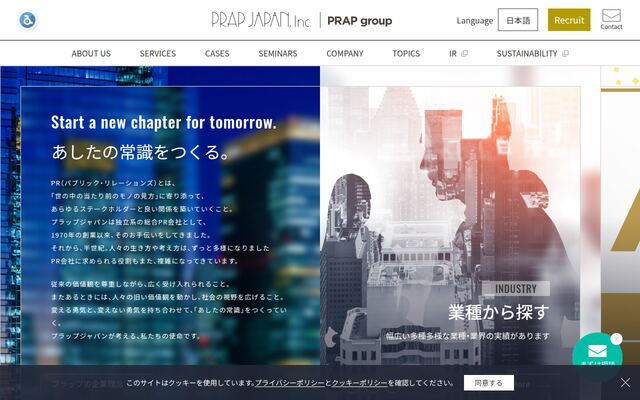Screen dimensions: 640x400
Task: Open the プライバシーポリシー link in cookie bar
Action: point(289,383)
